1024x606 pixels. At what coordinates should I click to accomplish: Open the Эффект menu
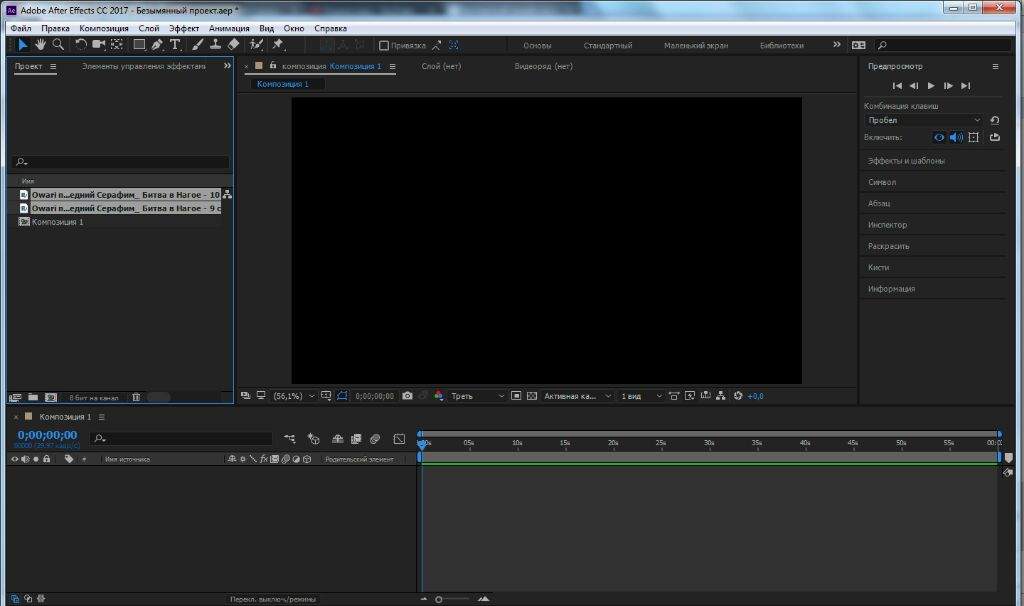pos(184,28)
